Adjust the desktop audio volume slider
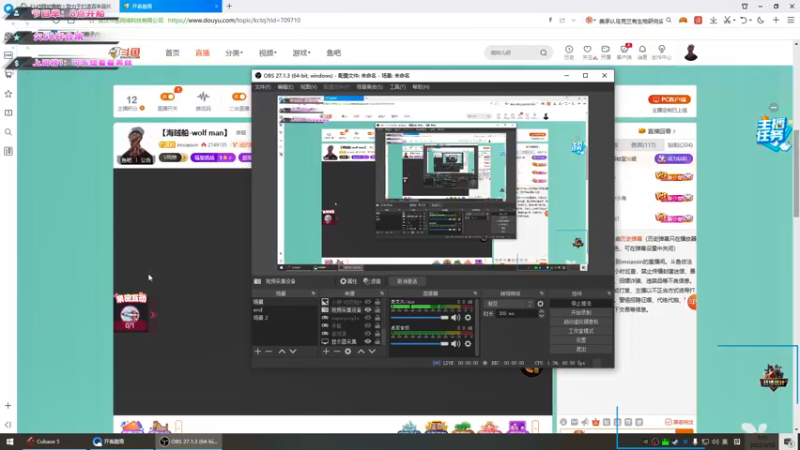Viewport: 800px width, 450px height. [x=419, y=343]
